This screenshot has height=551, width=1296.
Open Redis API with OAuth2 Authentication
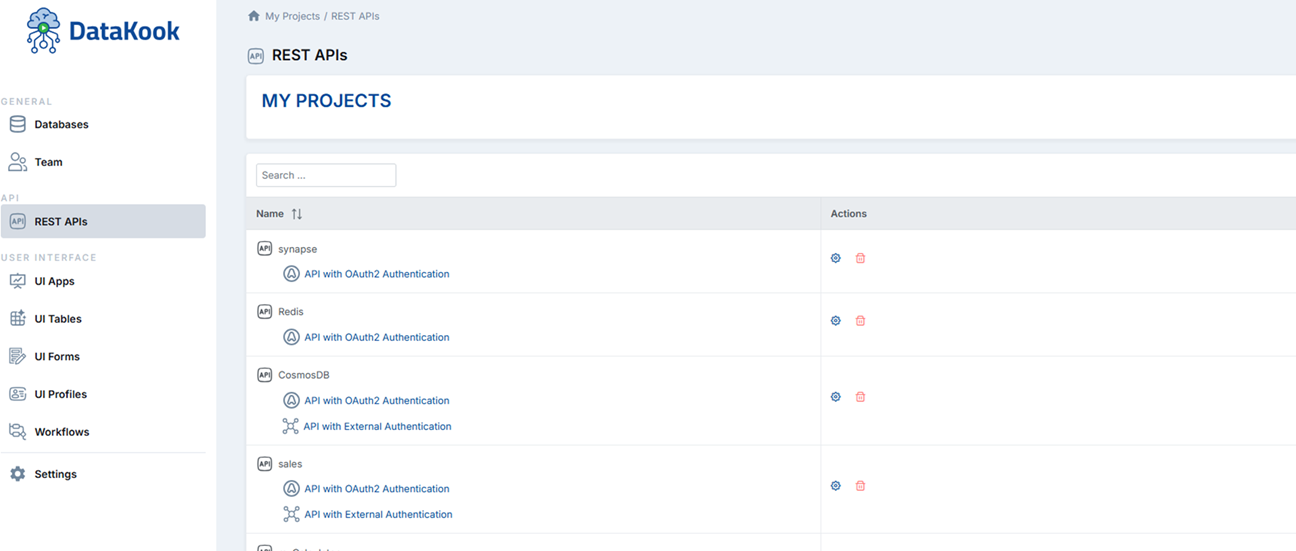(377, 337)
